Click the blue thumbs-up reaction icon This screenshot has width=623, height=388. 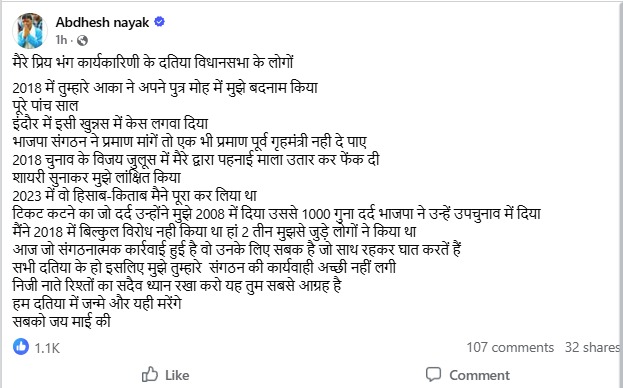[x=21, y=347]
